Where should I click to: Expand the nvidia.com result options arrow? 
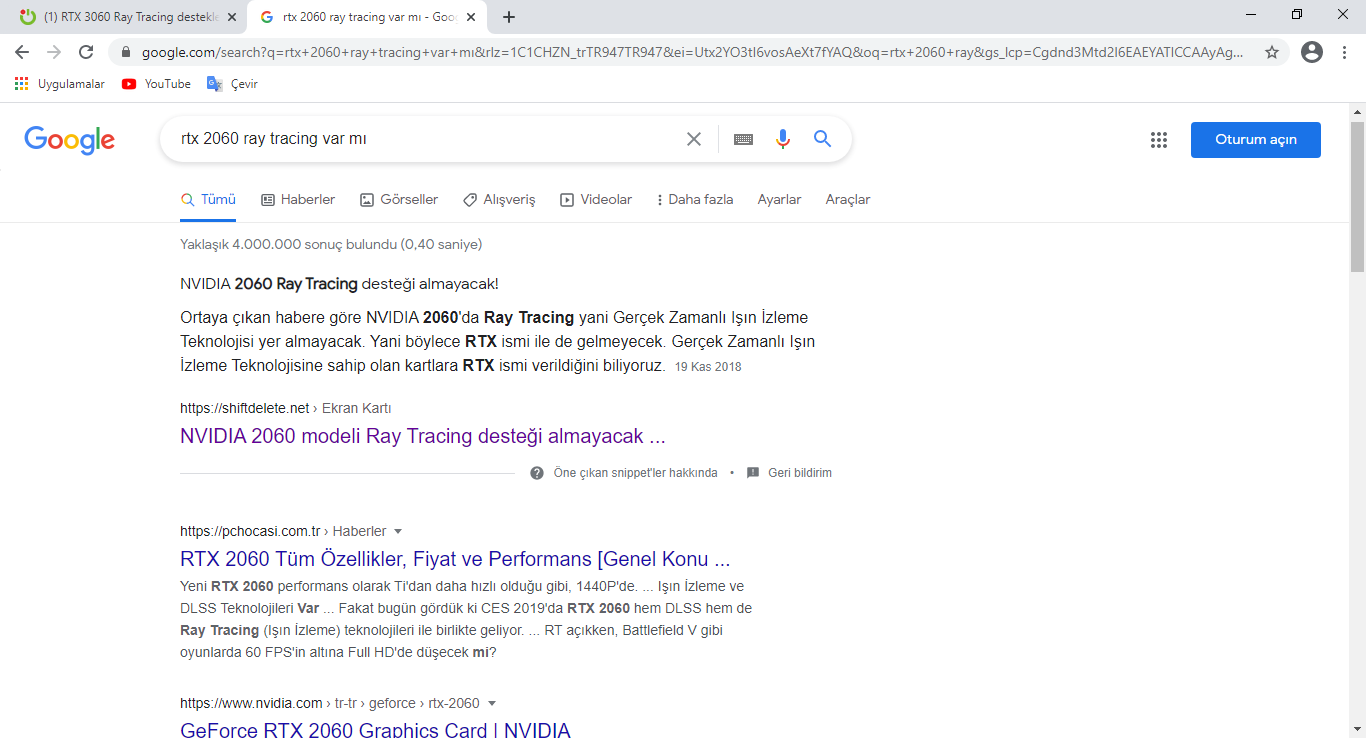[x=491, y=703]
